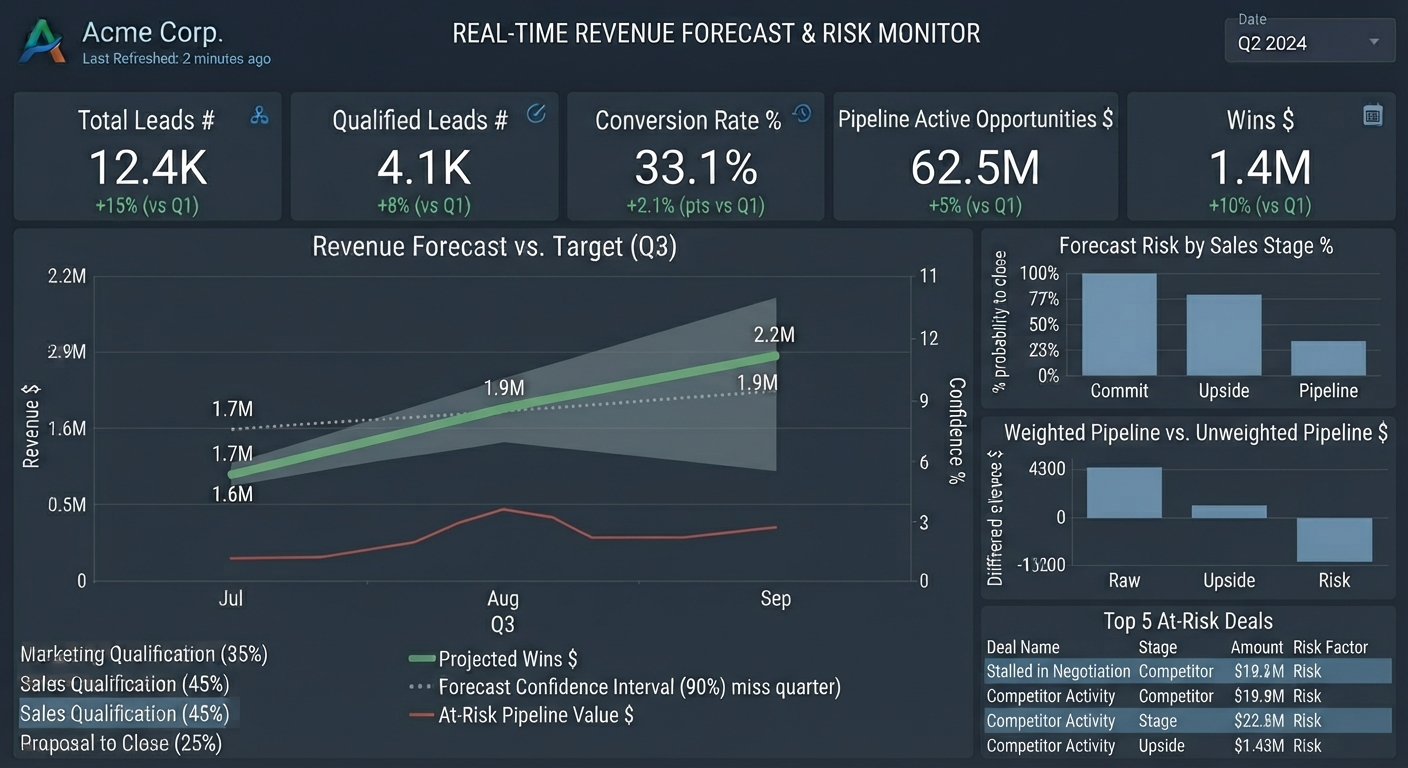Toggle the Forecast Confidence Interval (90%) legend entry
The width and height of the screenshot is (1408, 768).
[x=625, y=687]
